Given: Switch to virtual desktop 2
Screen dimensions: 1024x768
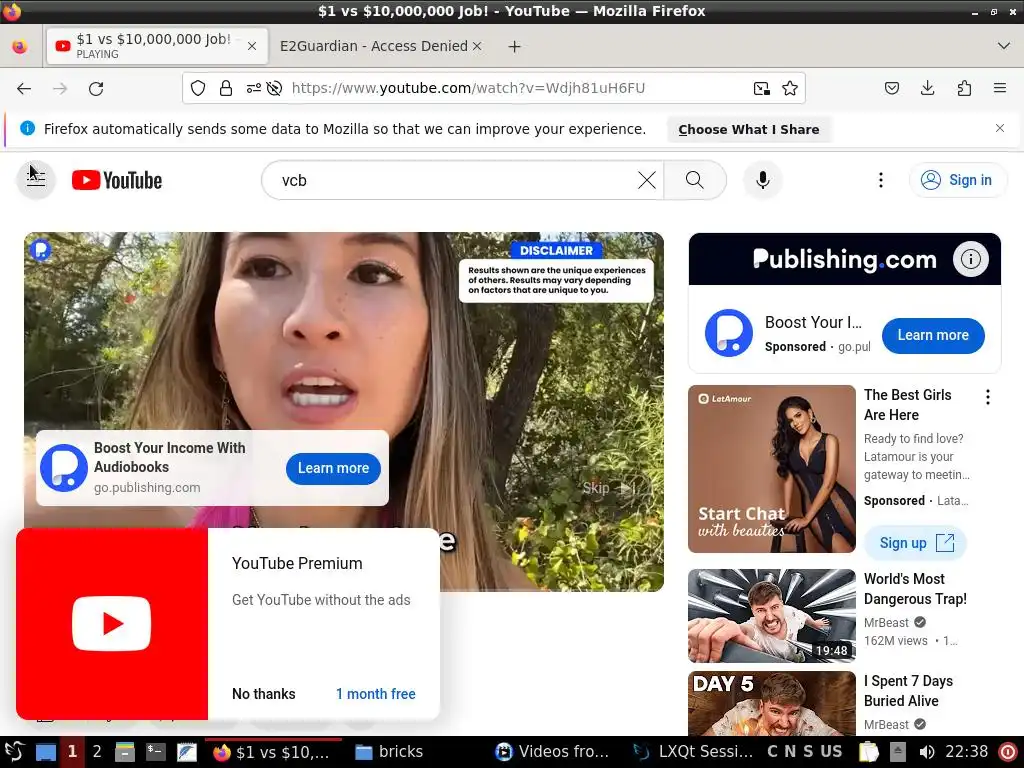Looking at the screenshot, I should 97,752.
